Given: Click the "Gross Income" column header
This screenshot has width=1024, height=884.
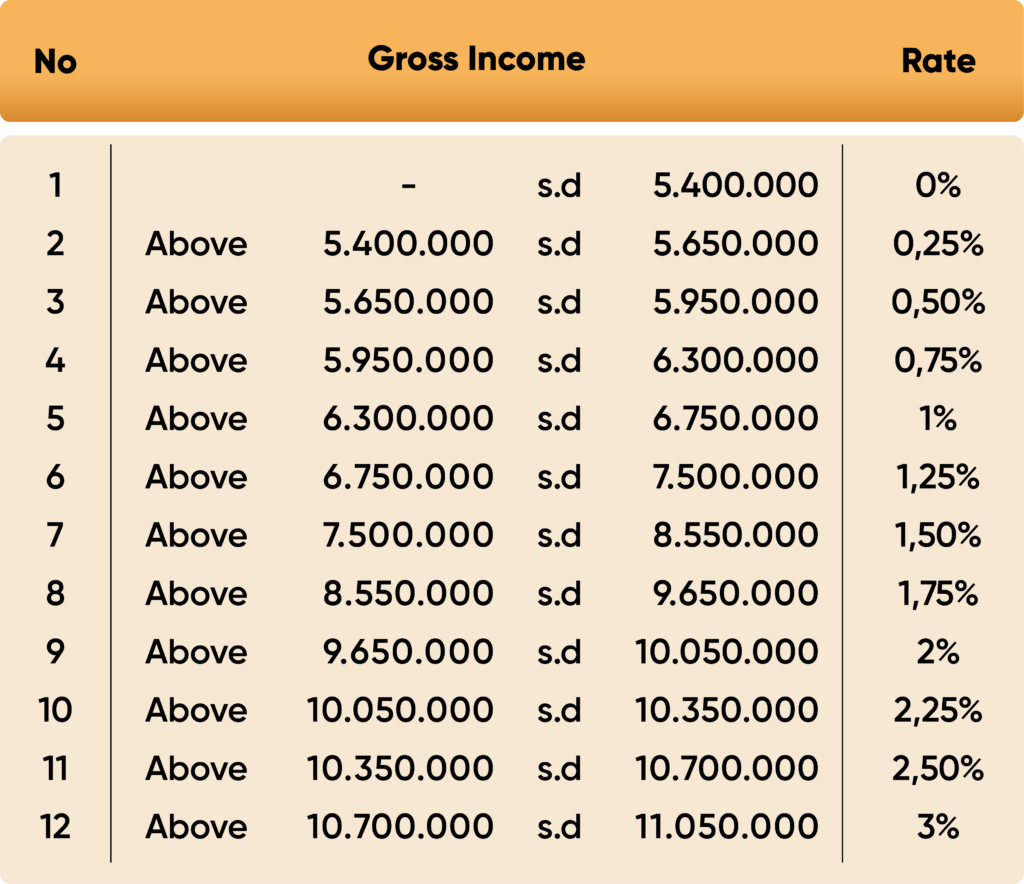Looking at the screenshot, I should tap(476, 59).
